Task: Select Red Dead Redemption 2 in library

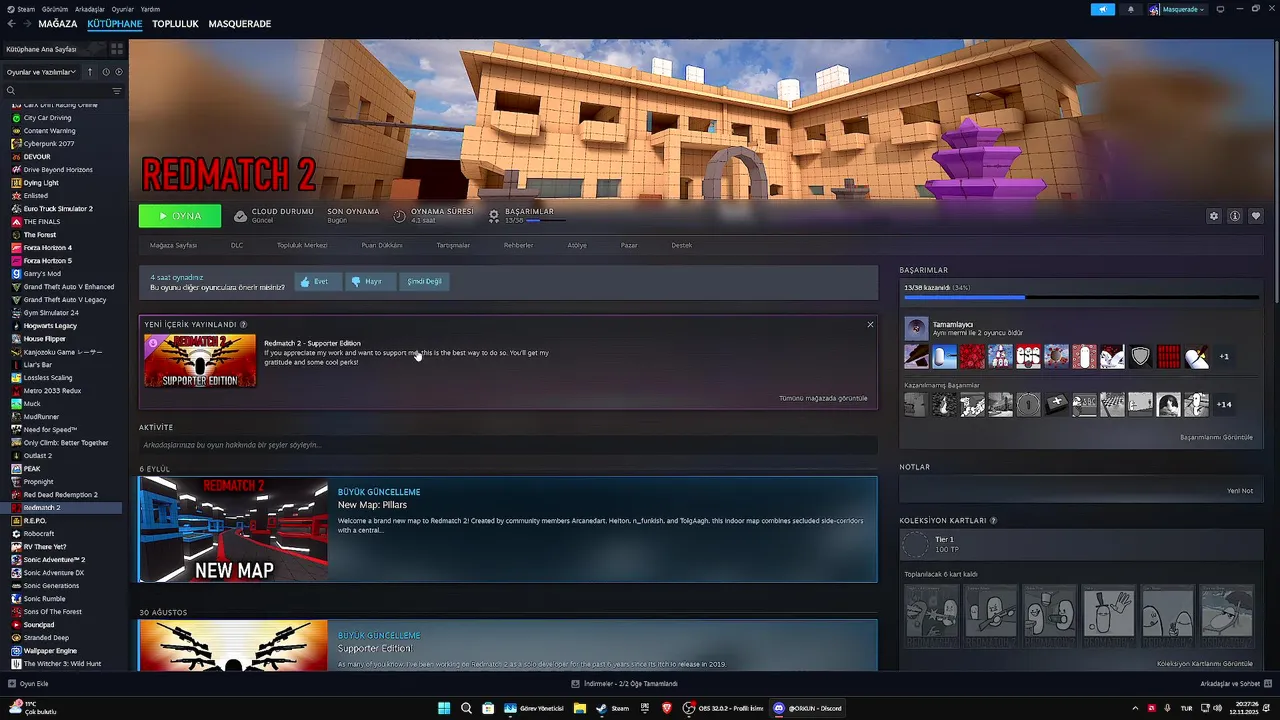Action: [61, 495]
